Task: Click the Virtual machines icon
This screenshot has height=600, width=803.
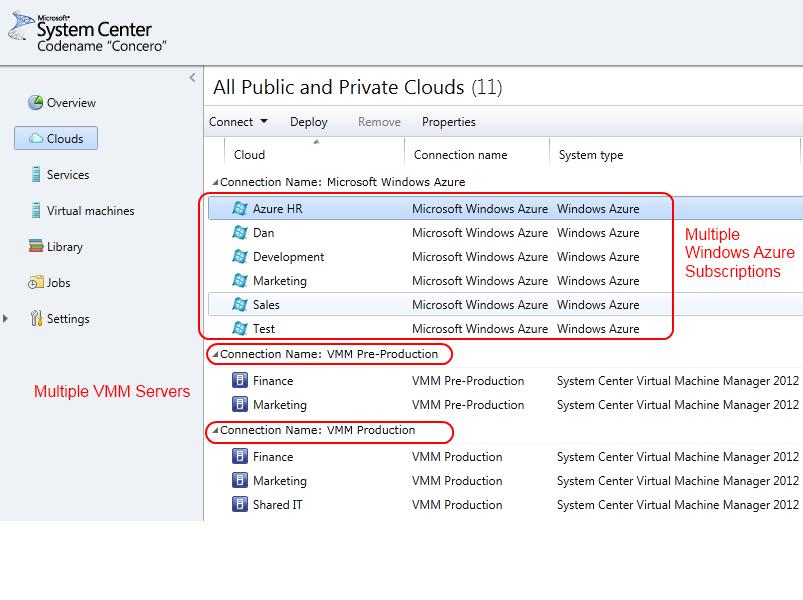Action: coord(35,210)
